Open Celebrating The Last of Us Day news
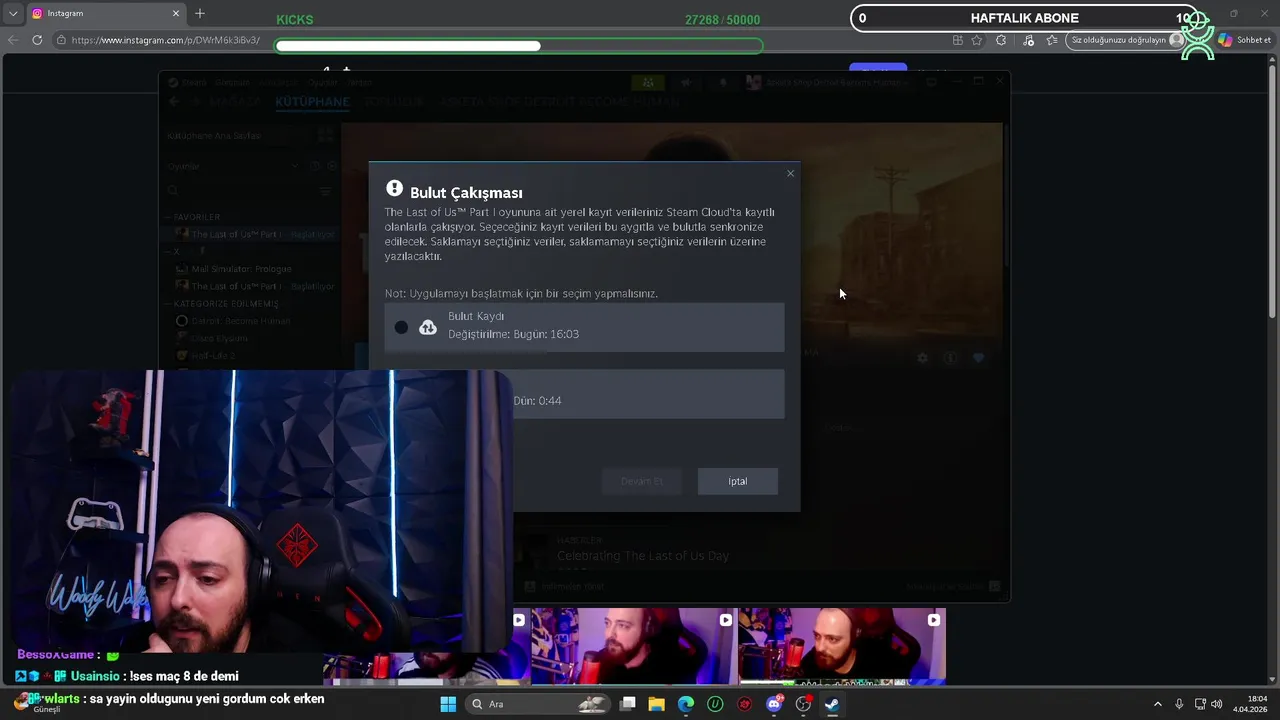Viewport: 1280px width, 720px height. click(643, 555)
